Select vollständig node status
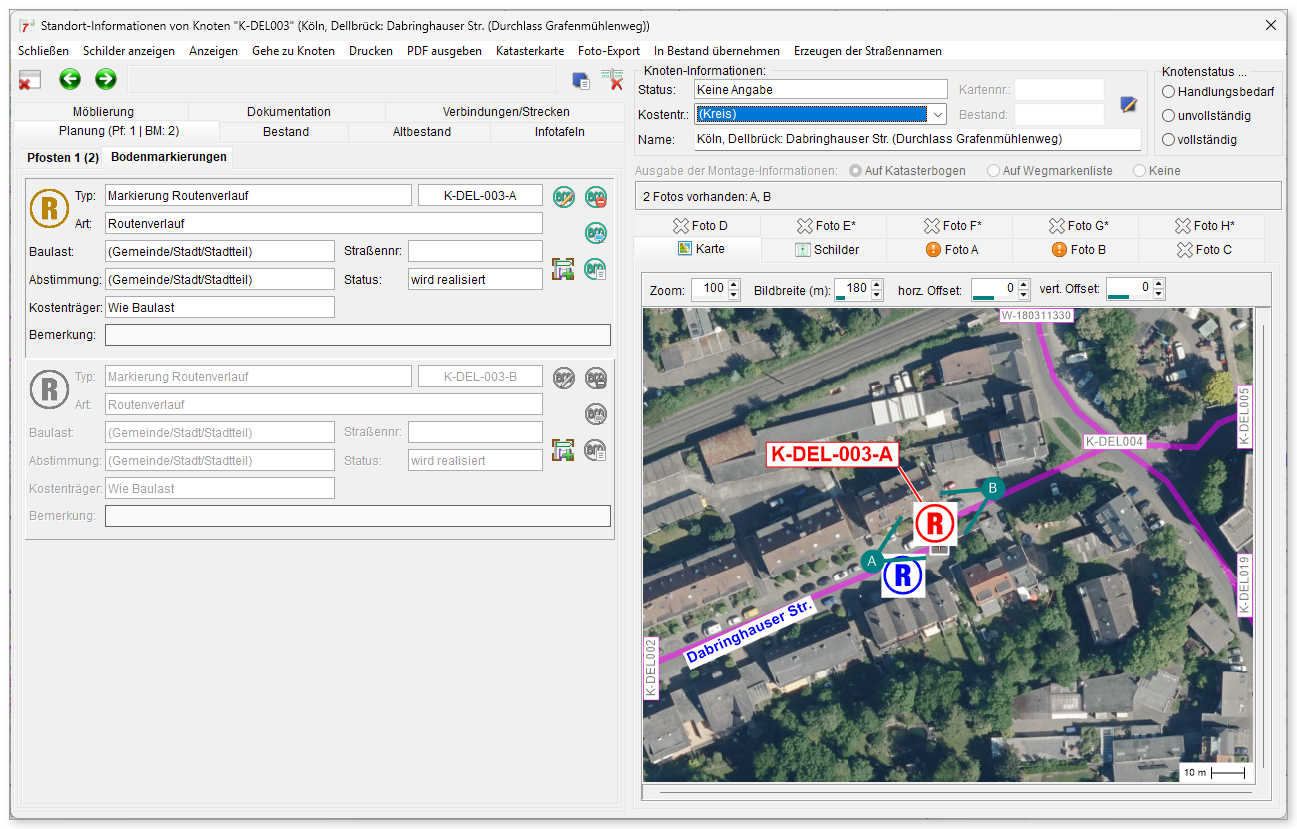This screenshot has height=829, width=1297. 1168,140
